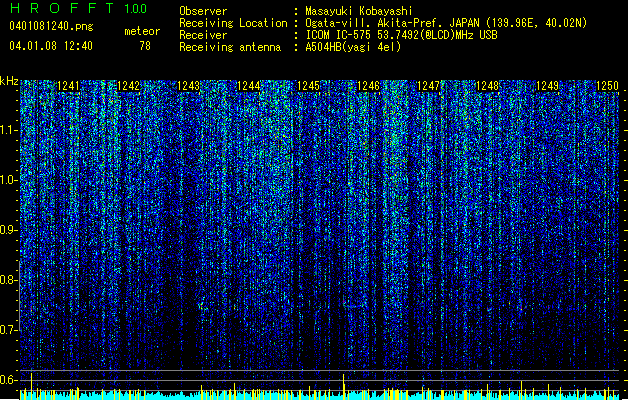Click the 0.7 frequency axis label
Viewport: 629px width, 400px height.
tap(9, 330)
